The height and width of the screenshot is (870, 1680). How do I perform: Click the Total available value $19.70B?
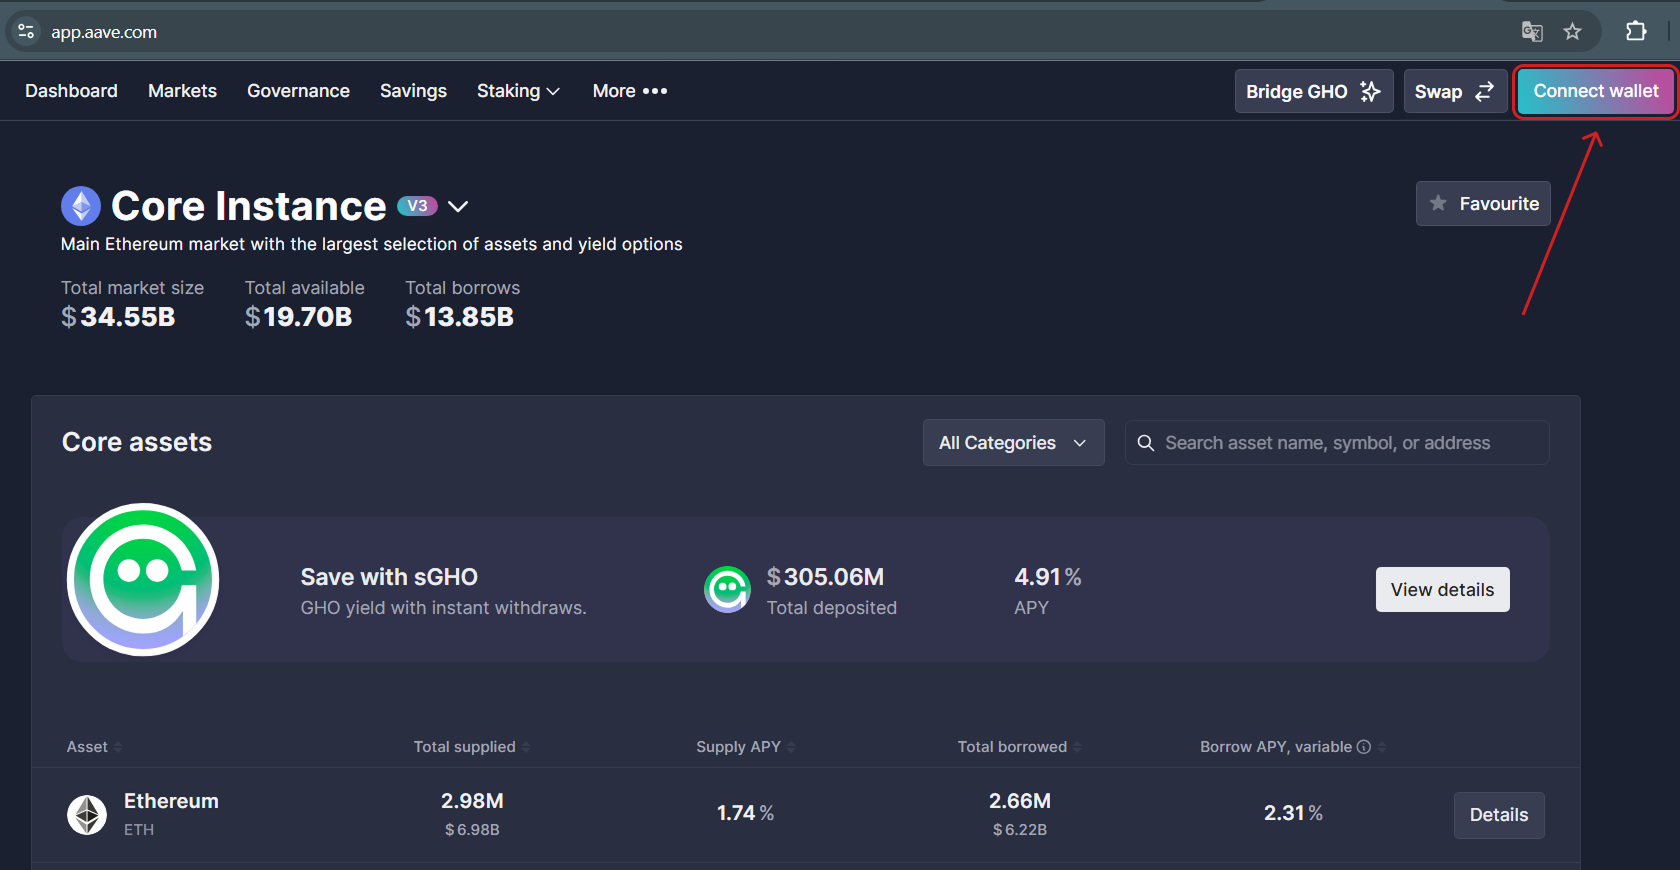(299, 317)
